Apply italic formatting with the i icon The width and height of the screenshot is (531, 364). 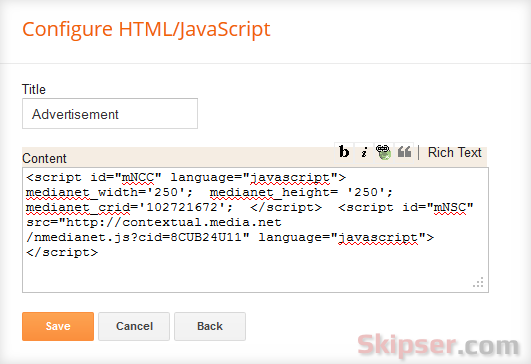364,152
